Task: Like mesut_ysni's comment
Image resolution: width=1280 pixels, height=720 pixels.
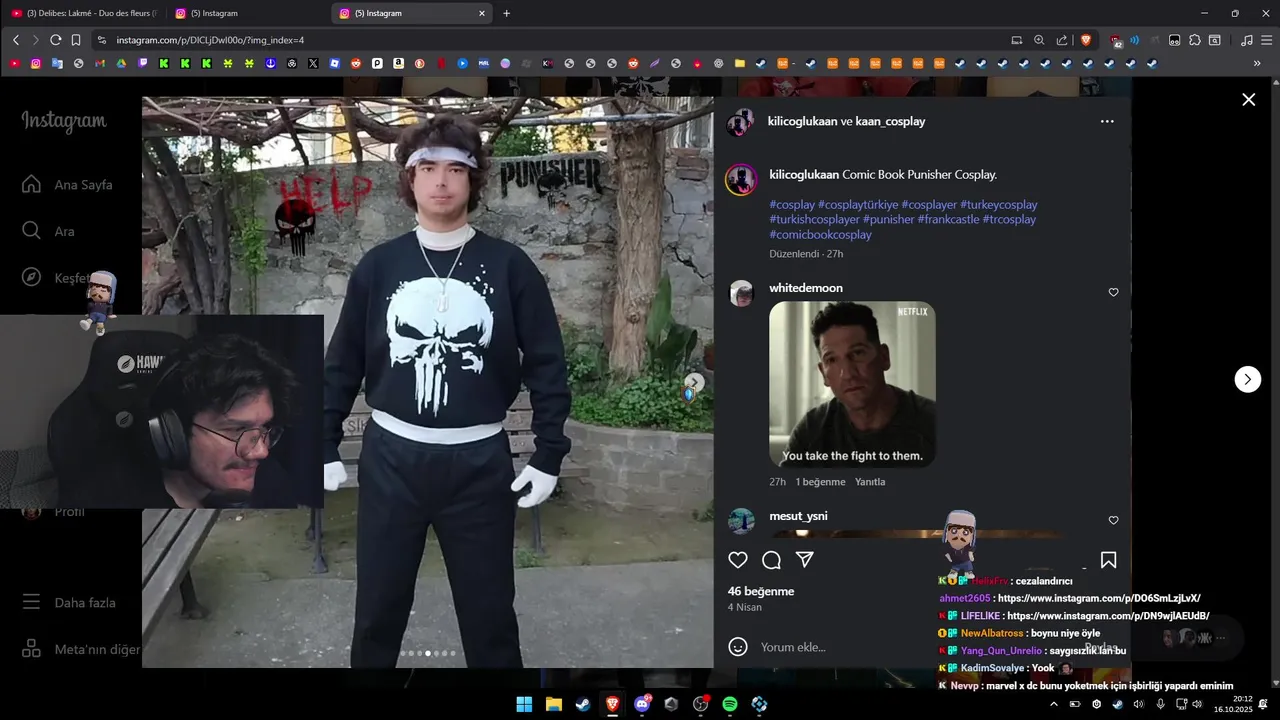Action: [x=1113, y=520]
